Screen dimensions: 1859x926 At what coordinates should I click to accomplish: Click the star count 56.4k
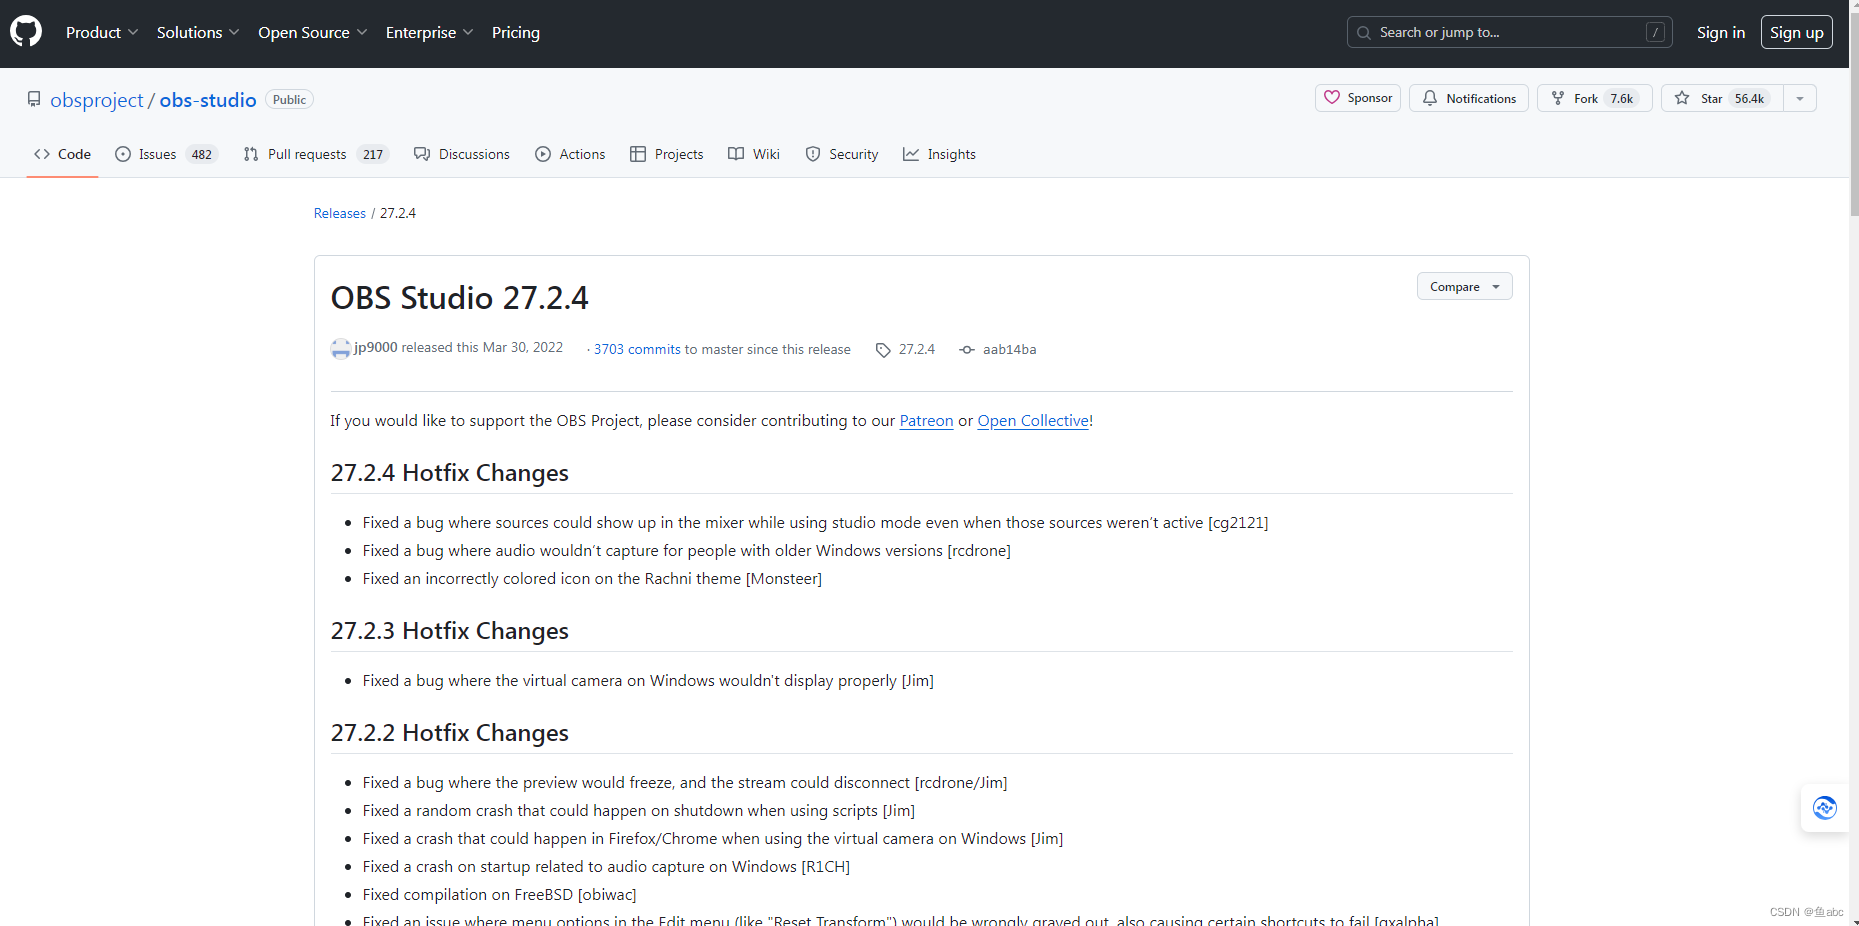(x=1749, y=98)
